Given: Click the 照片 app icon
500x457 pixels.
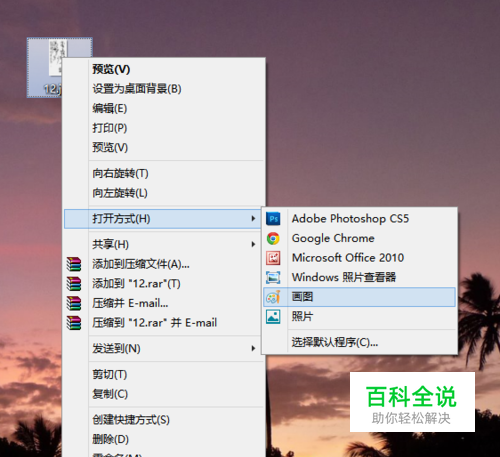Looking at the screenshot, I should coord(273,317).
